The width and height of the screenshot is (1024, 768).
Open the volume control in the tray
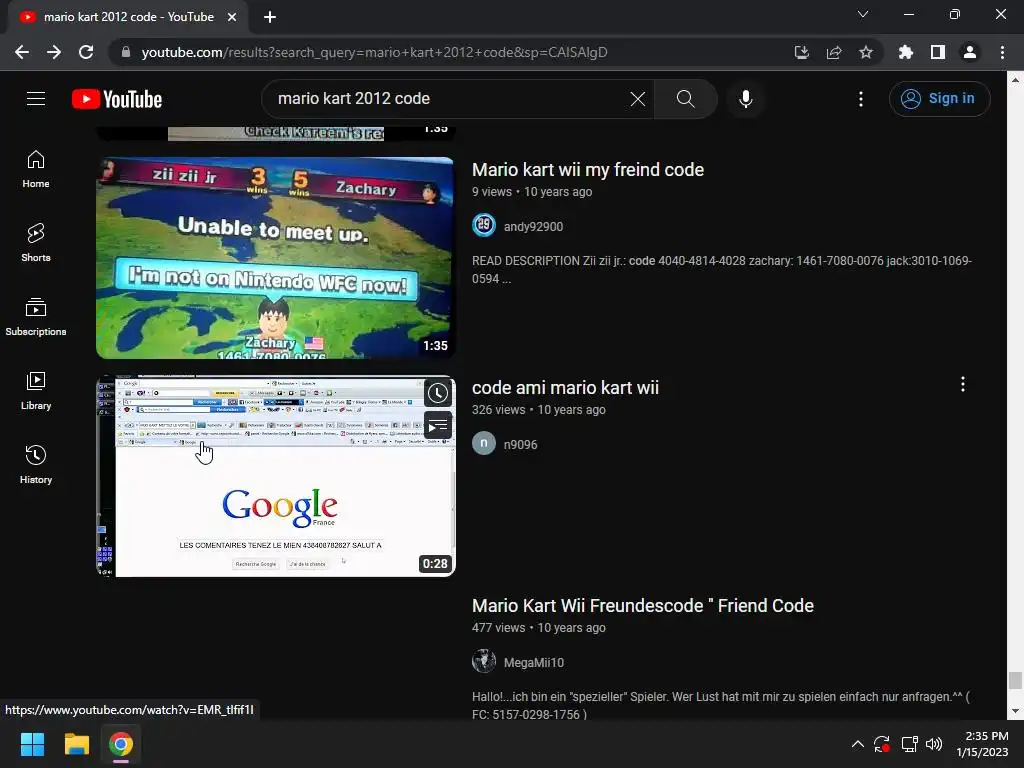[934, 744]
